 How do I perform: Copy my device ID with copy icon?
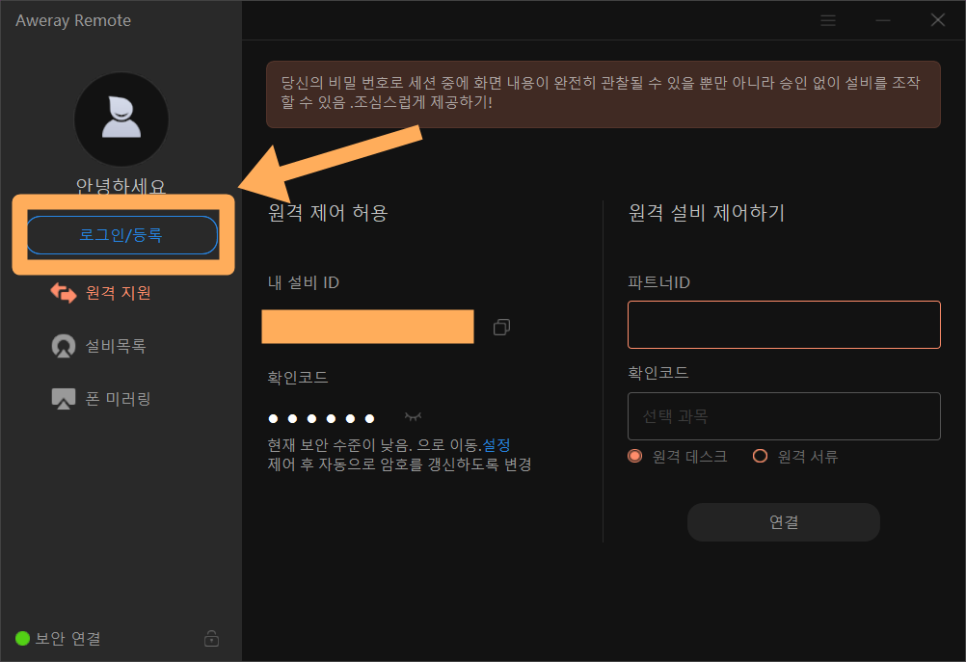tap(501, 327)
